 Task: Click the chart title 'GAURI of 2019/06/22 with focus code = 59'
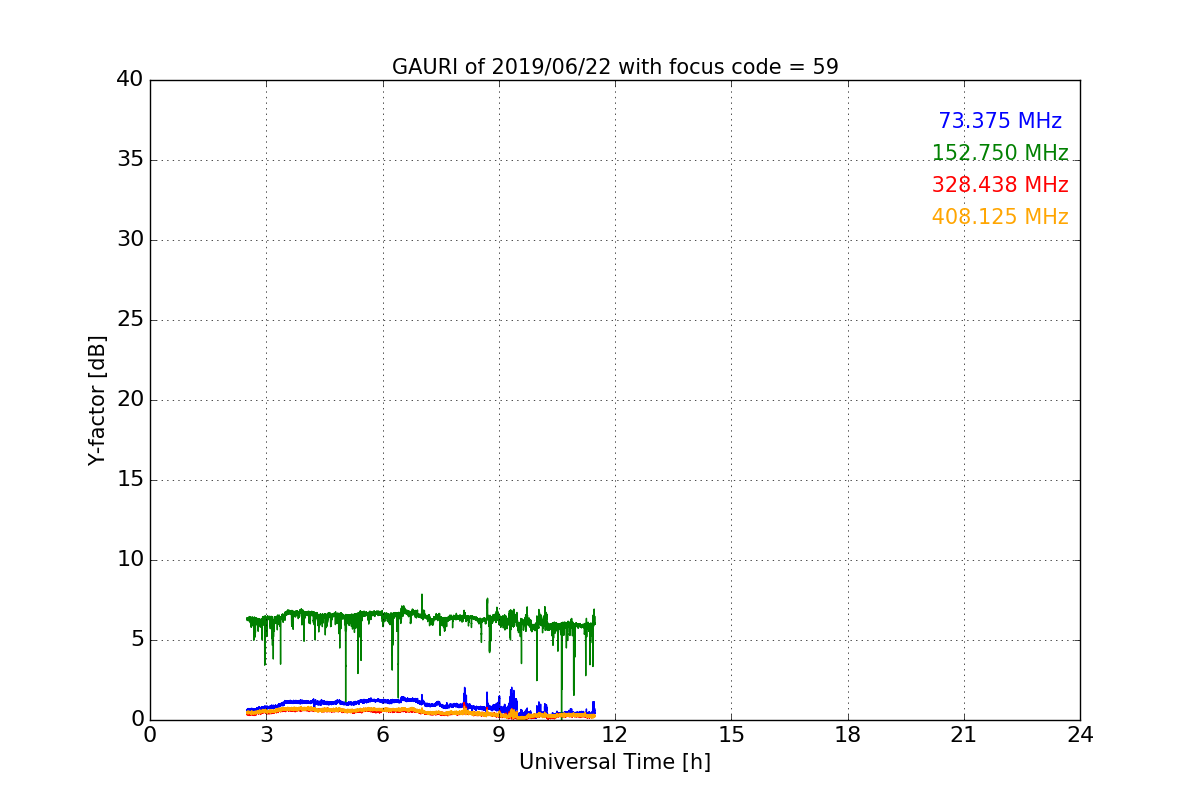coord(615,67)
